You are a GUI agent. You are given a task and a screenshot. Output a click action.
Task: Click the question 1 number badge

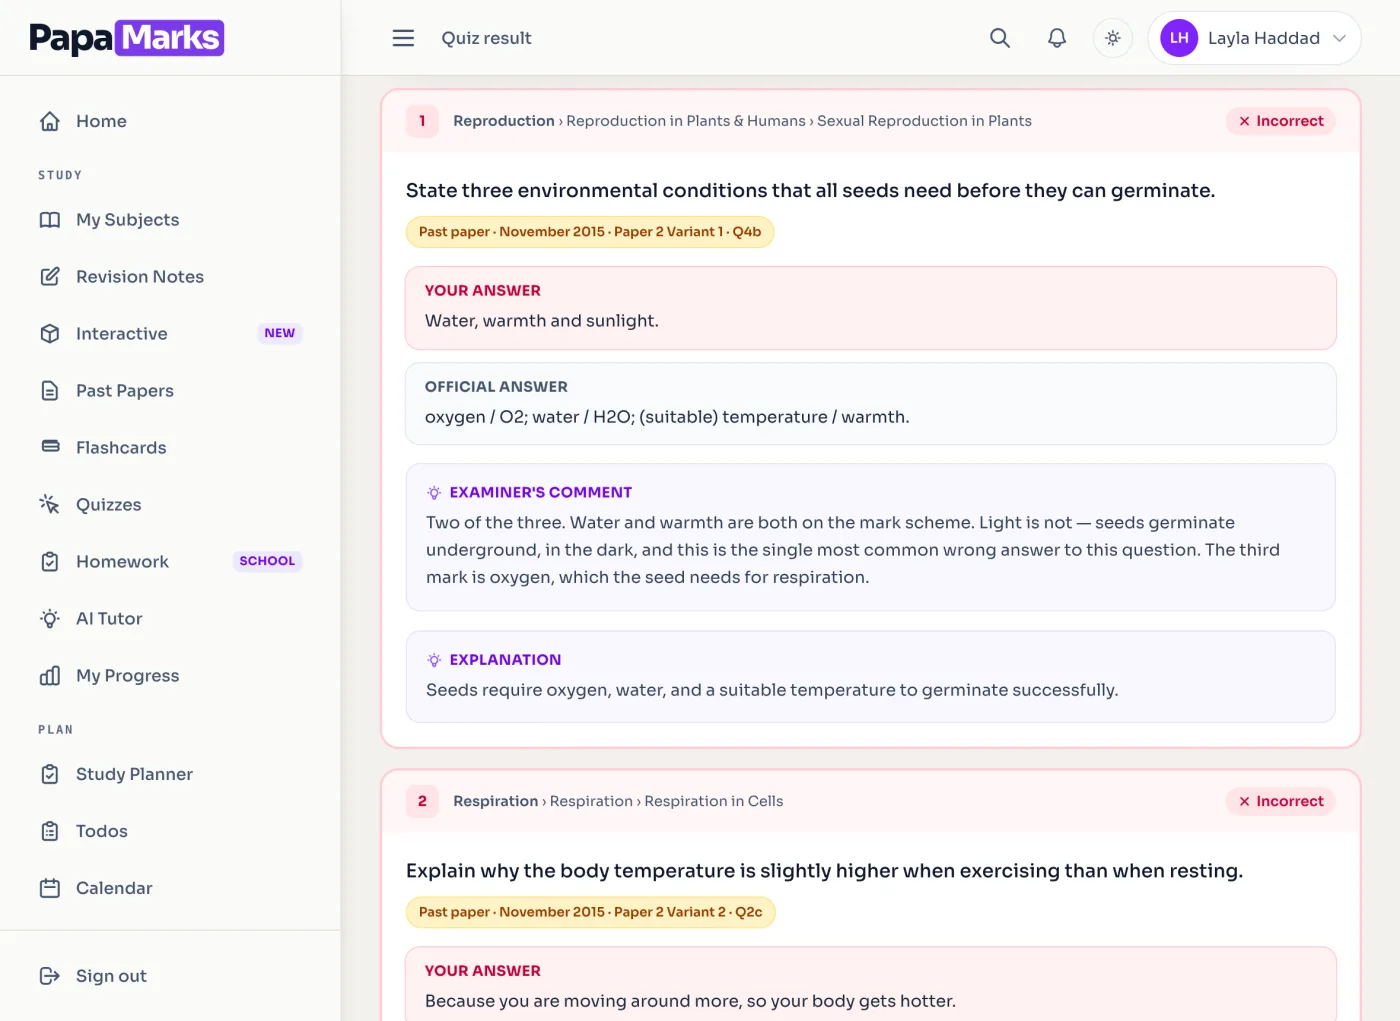coord(422,121)
